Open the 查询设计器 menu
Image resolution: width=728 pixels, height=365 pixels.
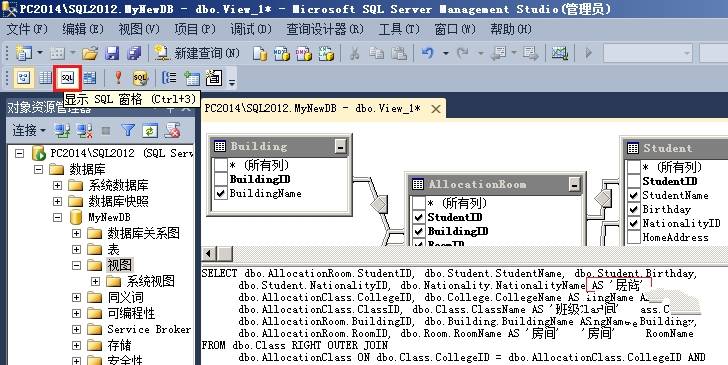325,29
